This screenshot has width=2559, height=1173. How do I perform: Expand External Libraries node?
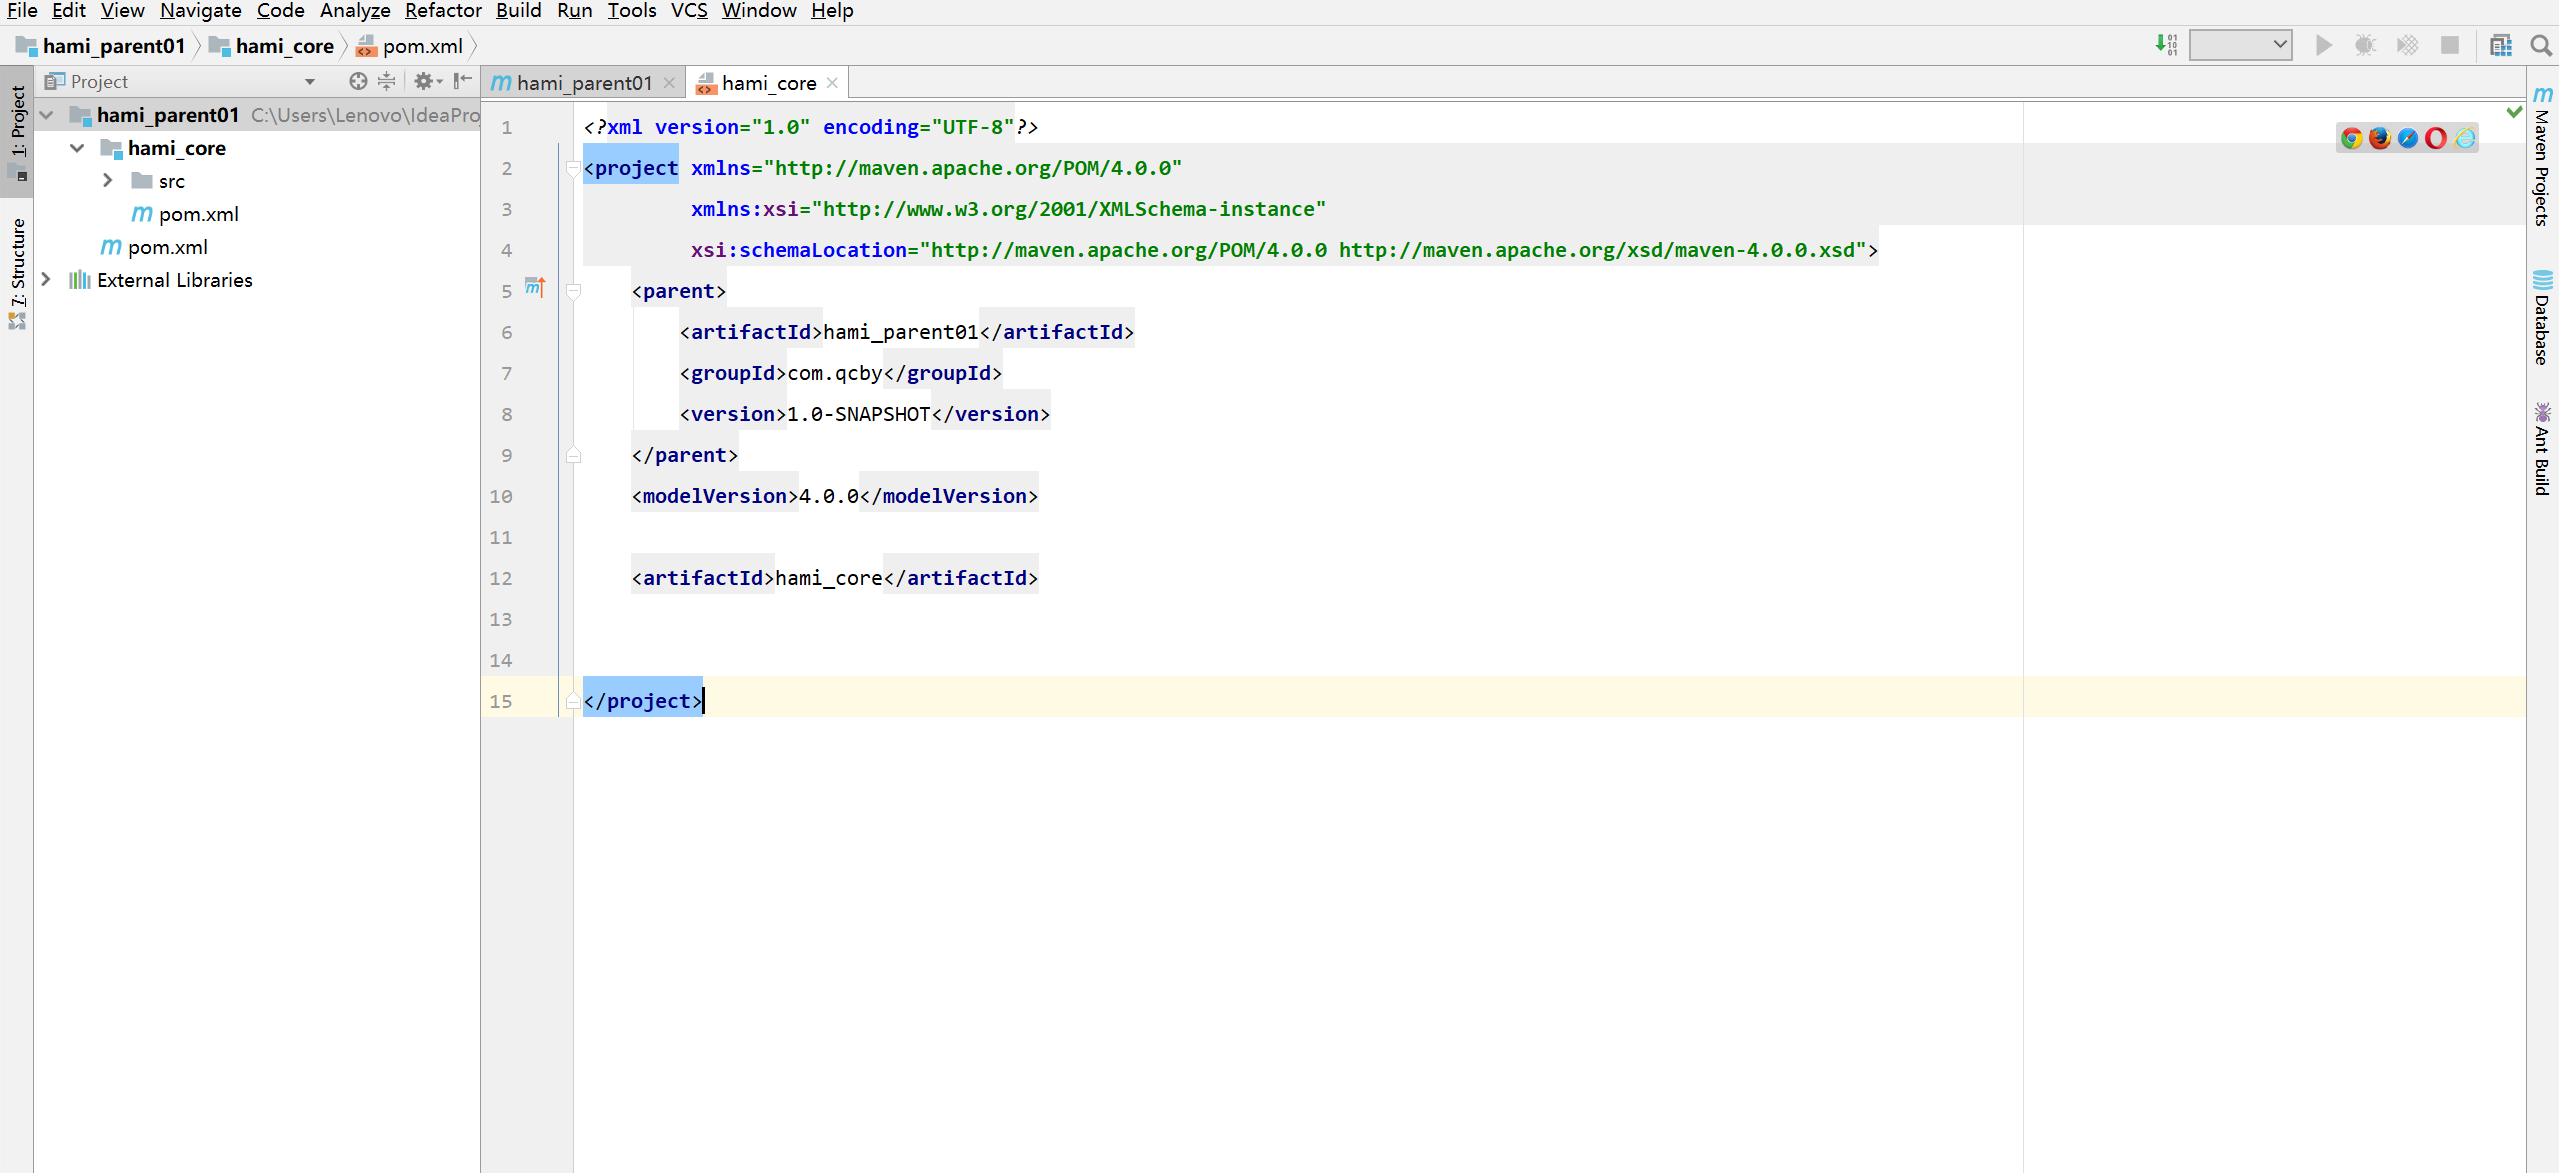pyautogui.click(x=46, y=280)
